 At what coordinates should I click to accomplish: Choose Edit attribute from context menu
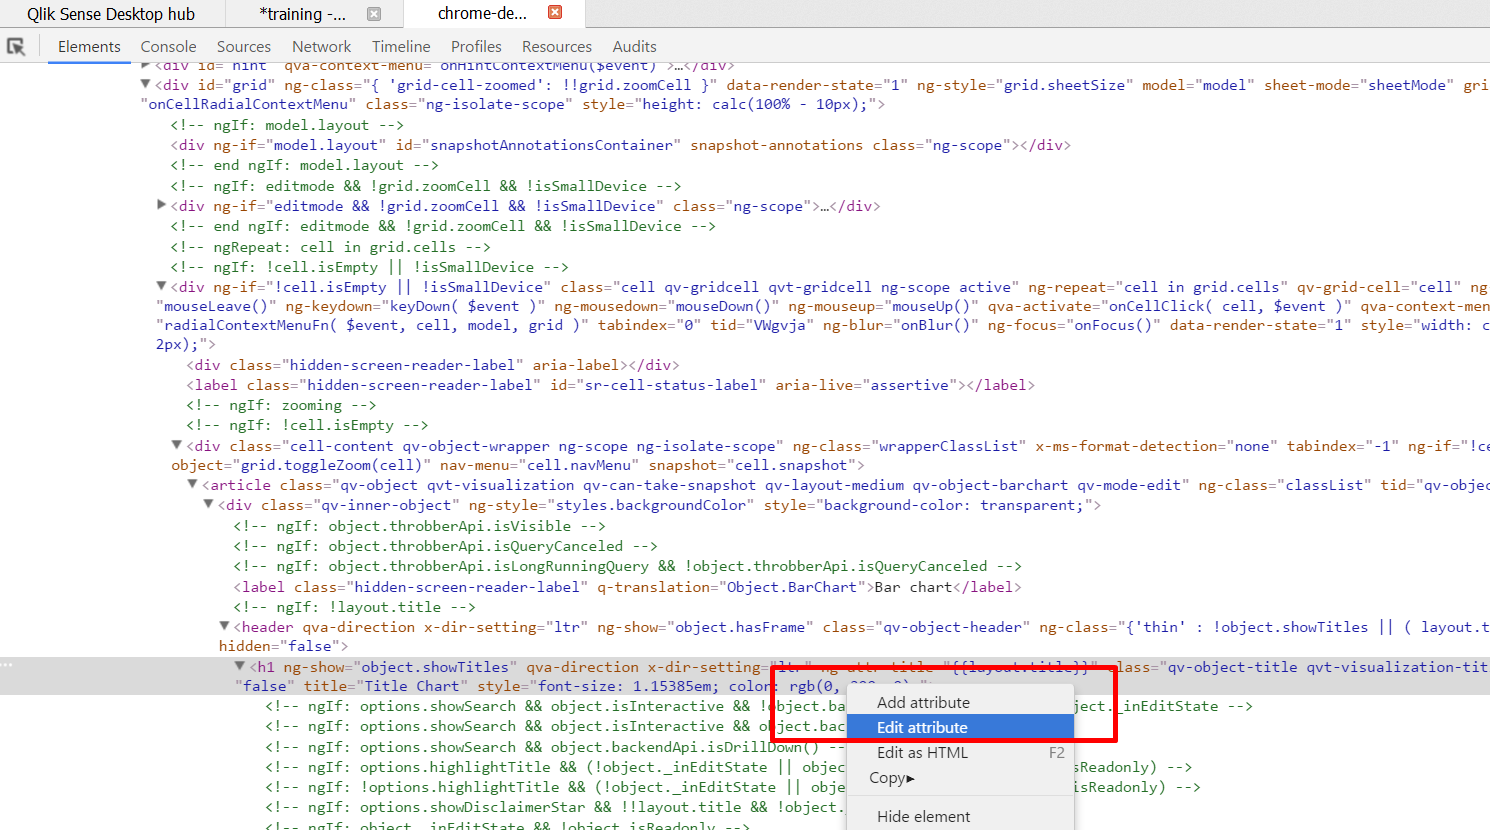(922, 727)
